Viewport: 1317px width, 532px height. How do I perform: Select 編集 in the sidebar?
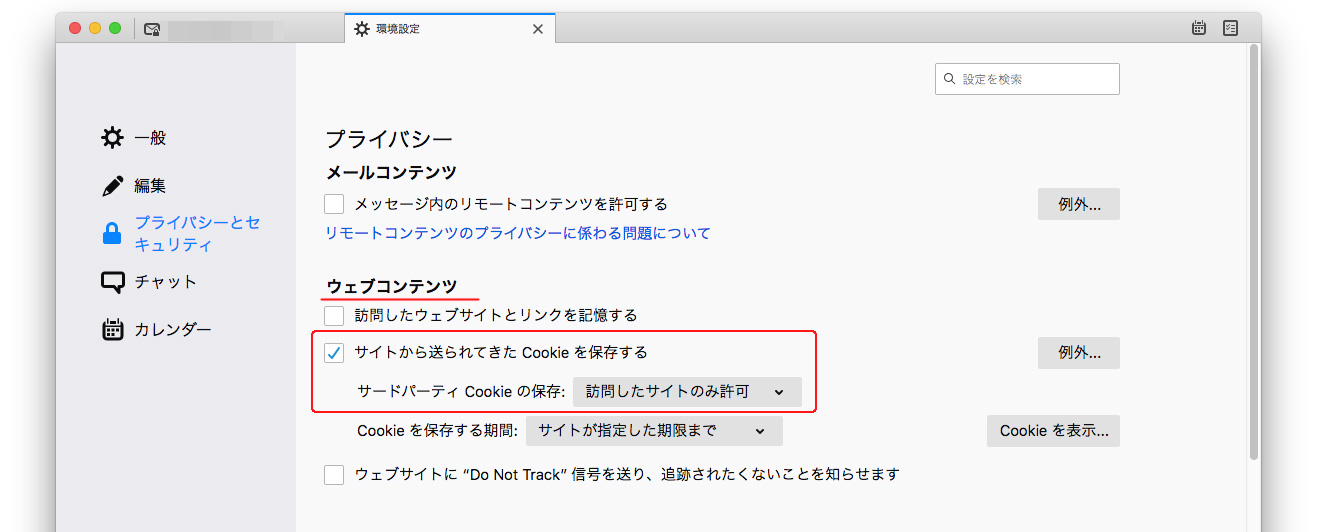click(x=150, y=186)
